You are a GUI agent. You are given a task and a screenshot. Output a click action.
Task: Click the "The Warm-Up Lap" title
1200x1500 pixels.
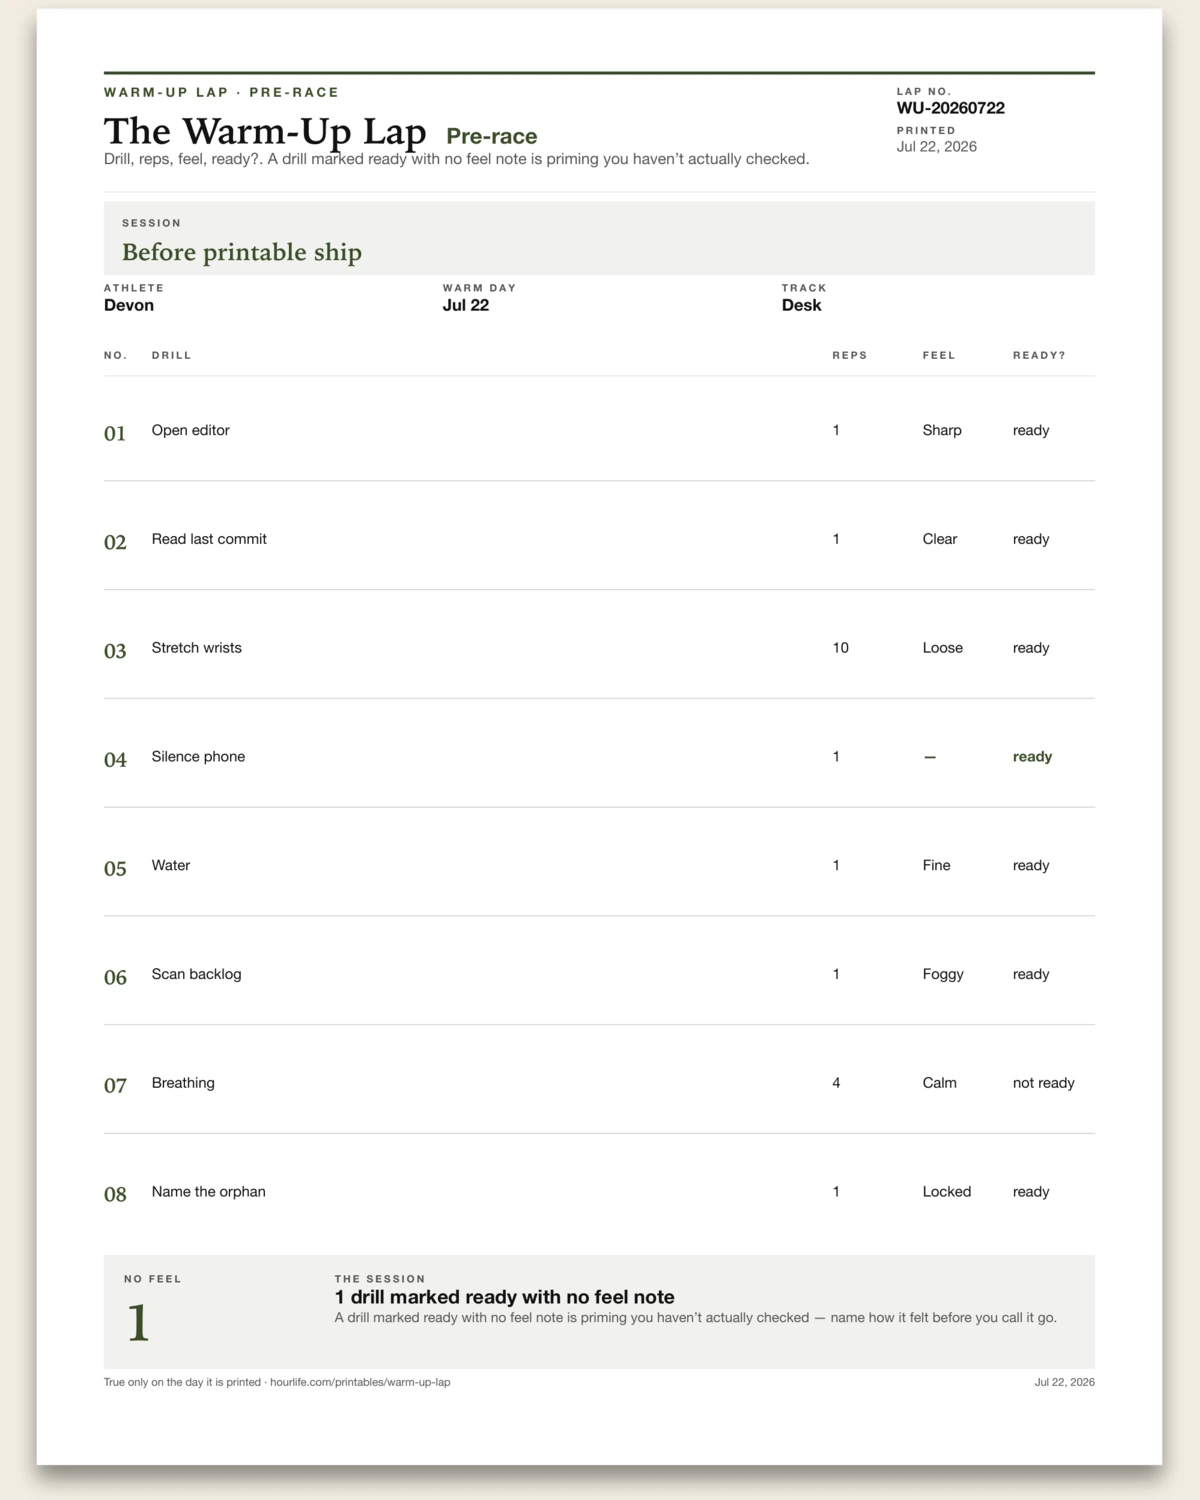[265, 132]
